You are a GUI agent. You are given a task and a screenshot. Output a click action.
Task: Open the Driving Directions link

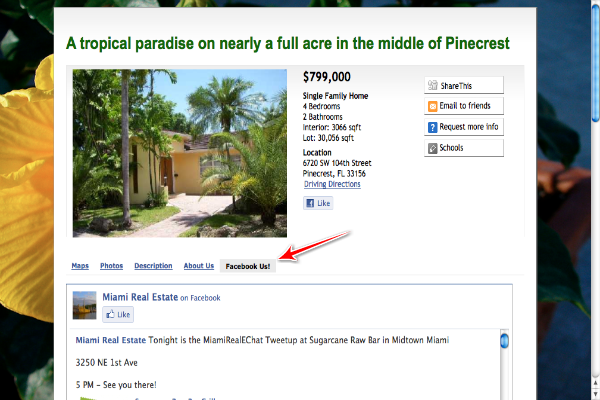(332, 184)
